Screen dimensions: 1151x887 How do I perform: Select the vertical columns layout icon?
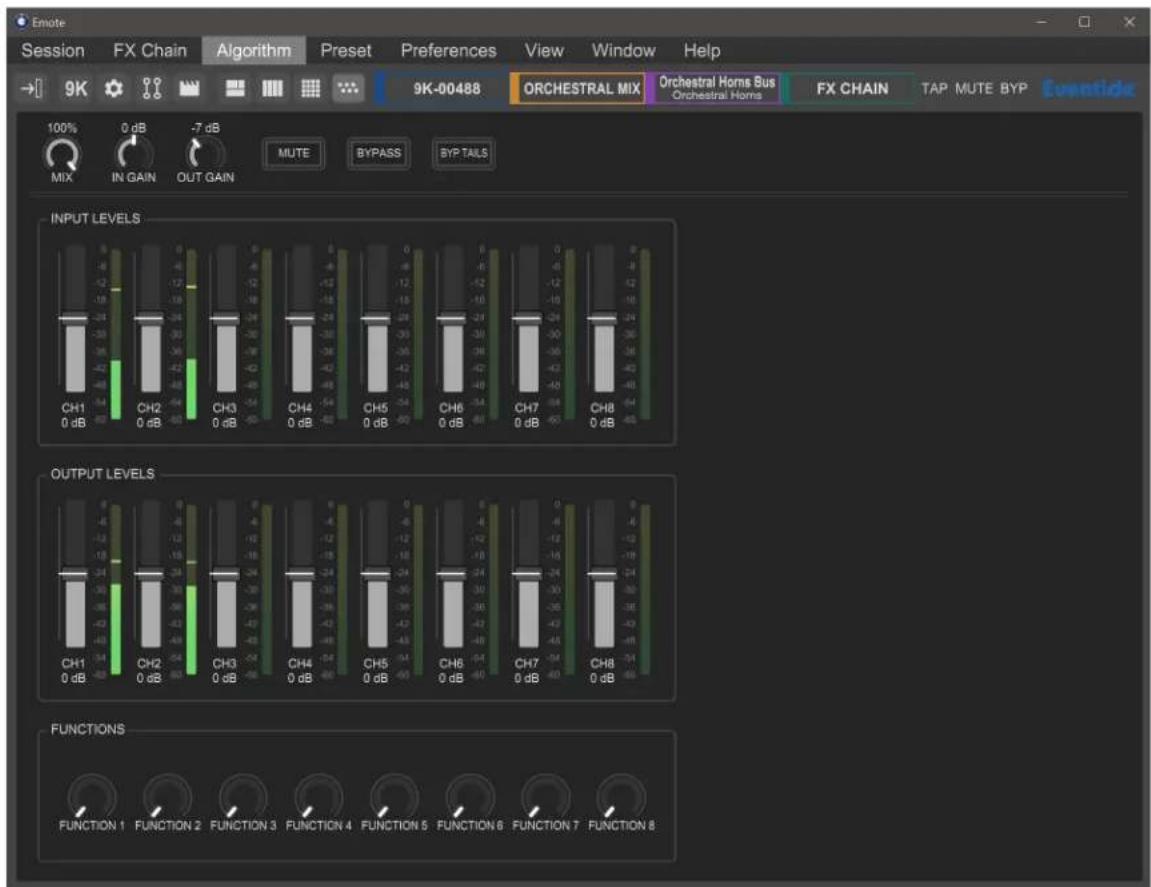272,89
